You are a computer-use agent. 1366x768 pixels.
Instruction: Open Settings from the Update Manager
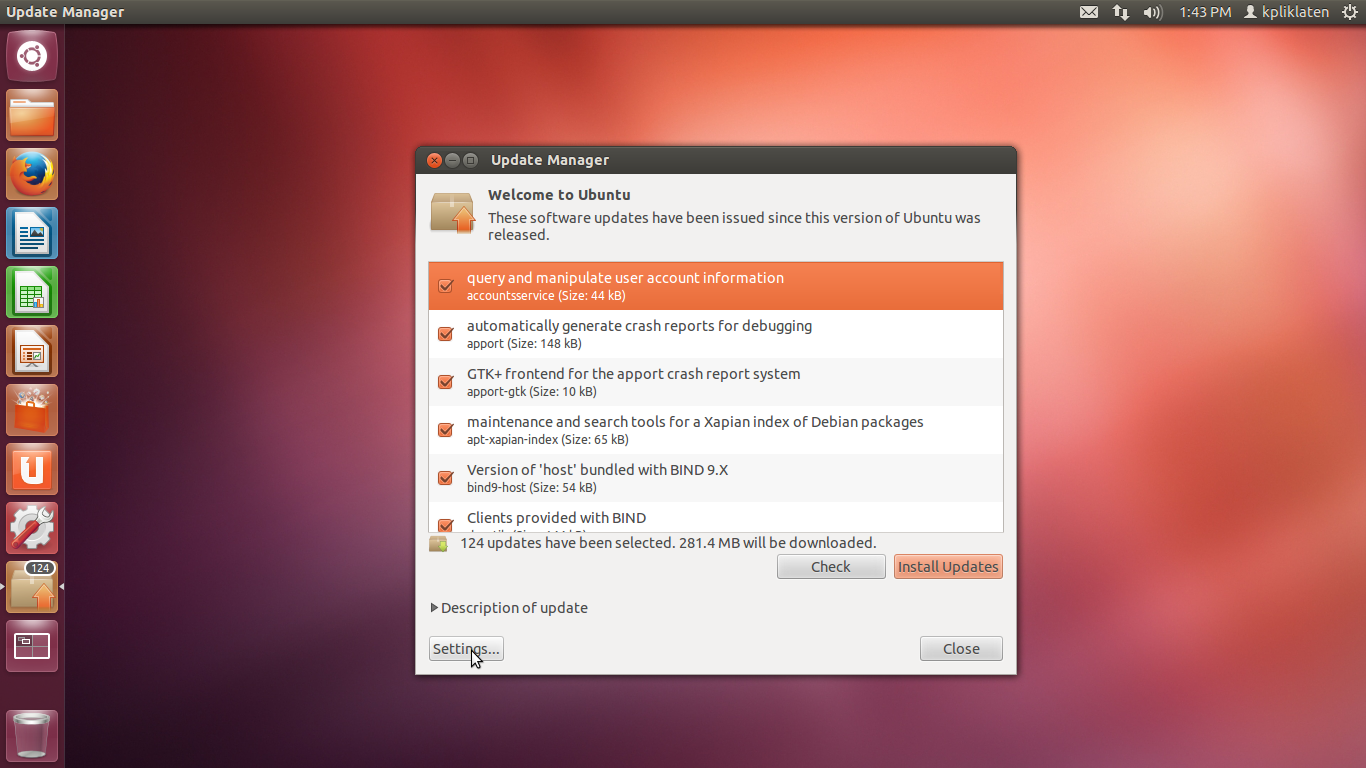(x=466, y=648)
